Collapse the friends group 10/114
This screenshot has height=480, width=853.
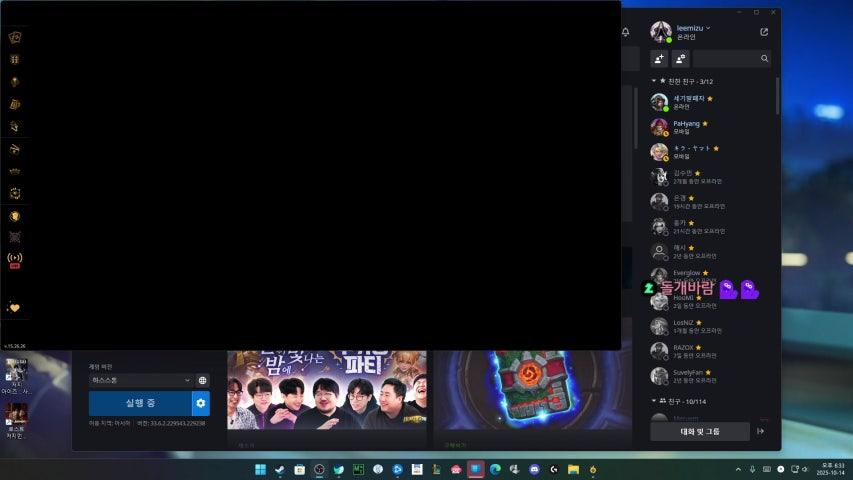pyautogui.click(x=679, y=401)
